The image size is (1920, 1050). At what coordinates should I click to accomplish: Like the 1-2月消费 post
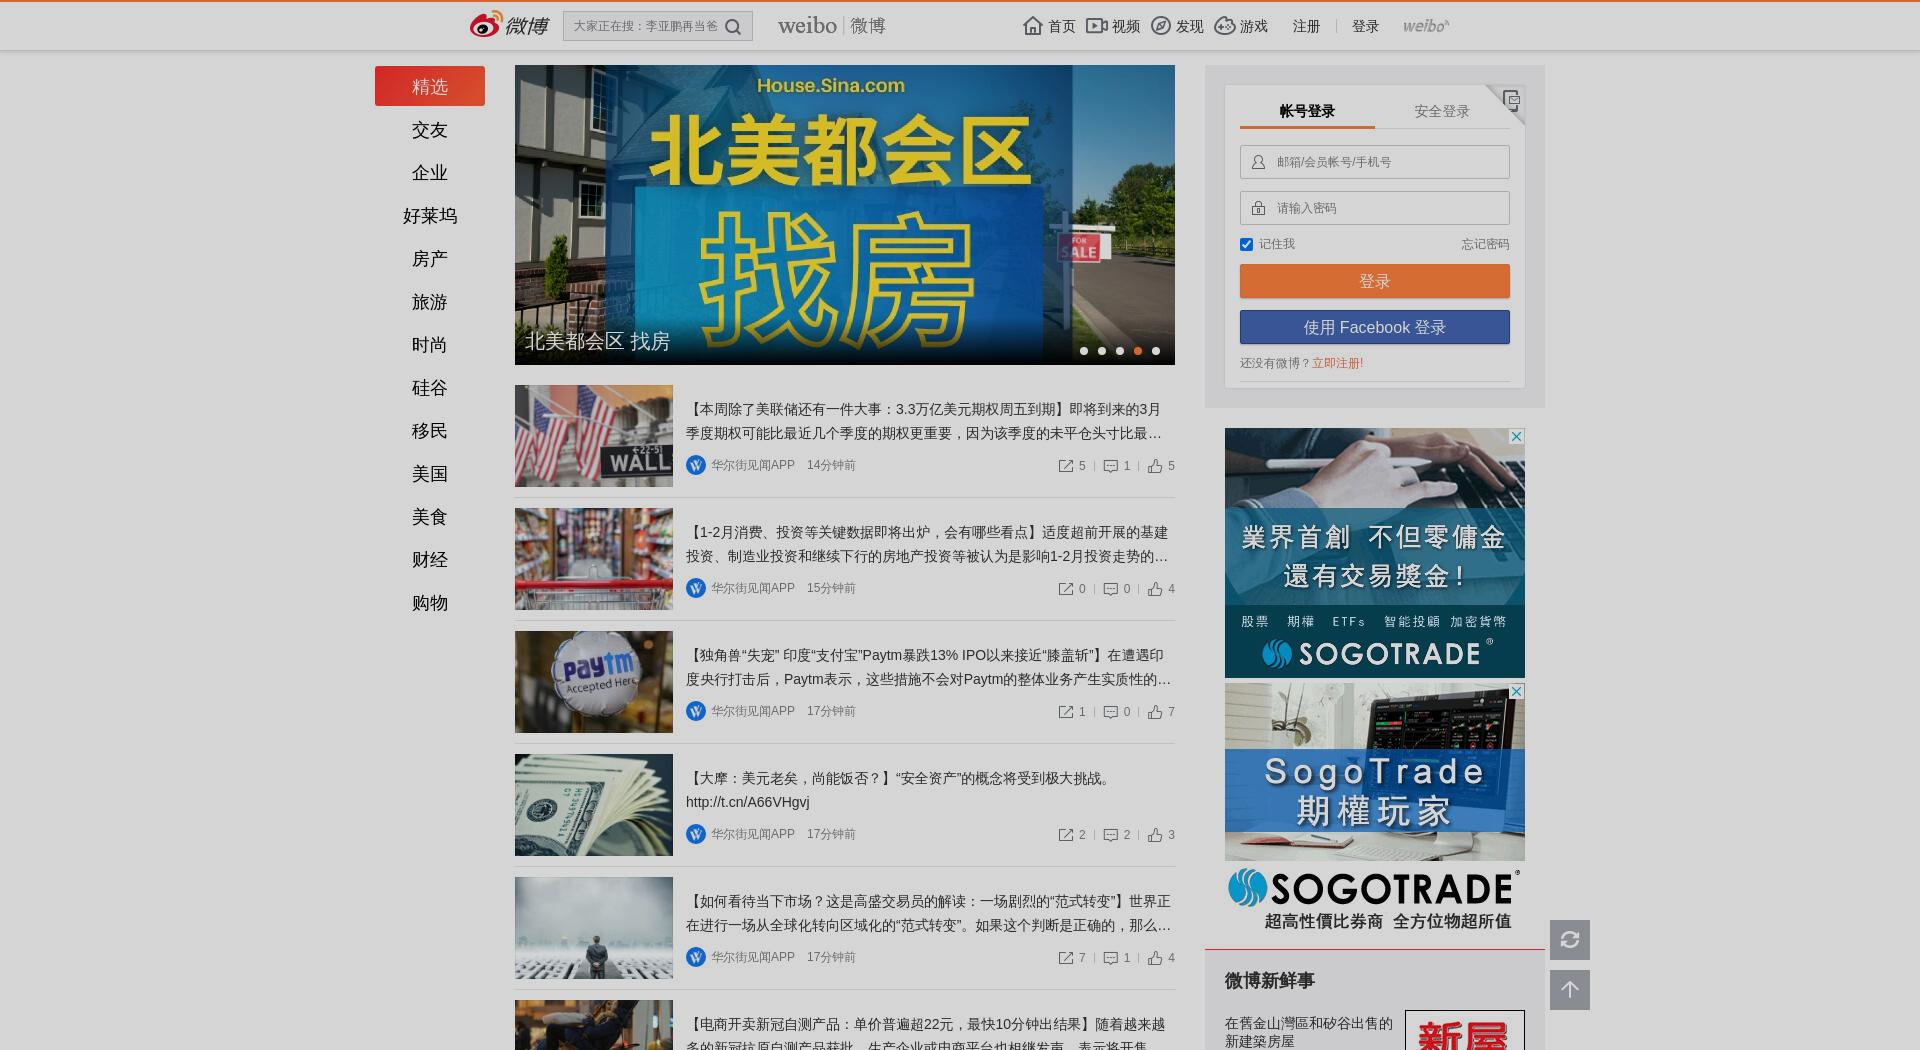pos(1155,589)
